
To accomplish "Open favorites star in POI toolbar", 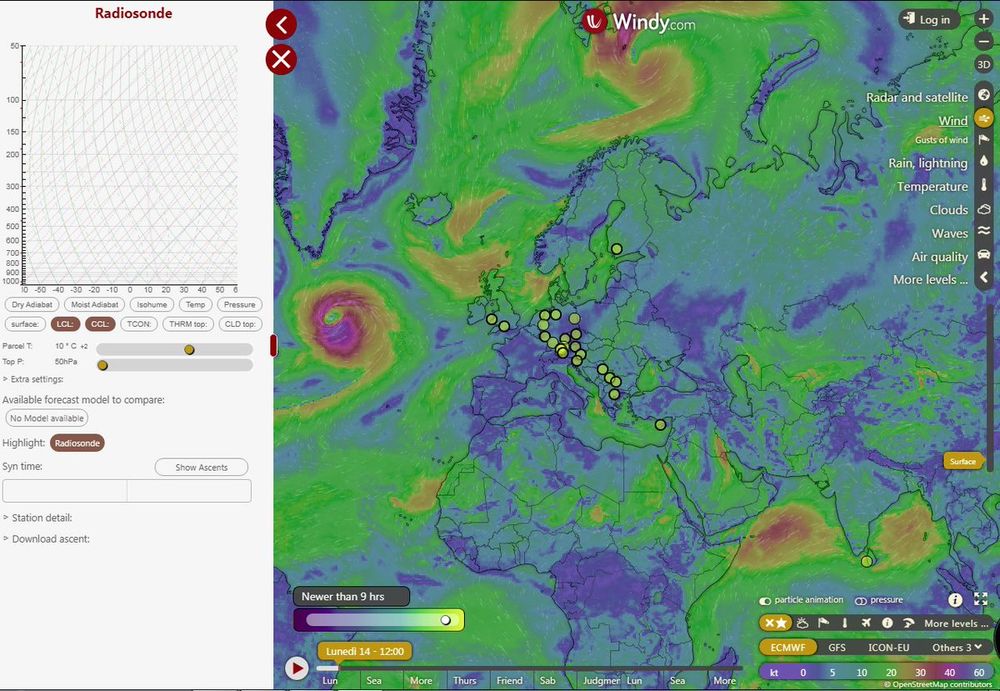I will point(776,623).
